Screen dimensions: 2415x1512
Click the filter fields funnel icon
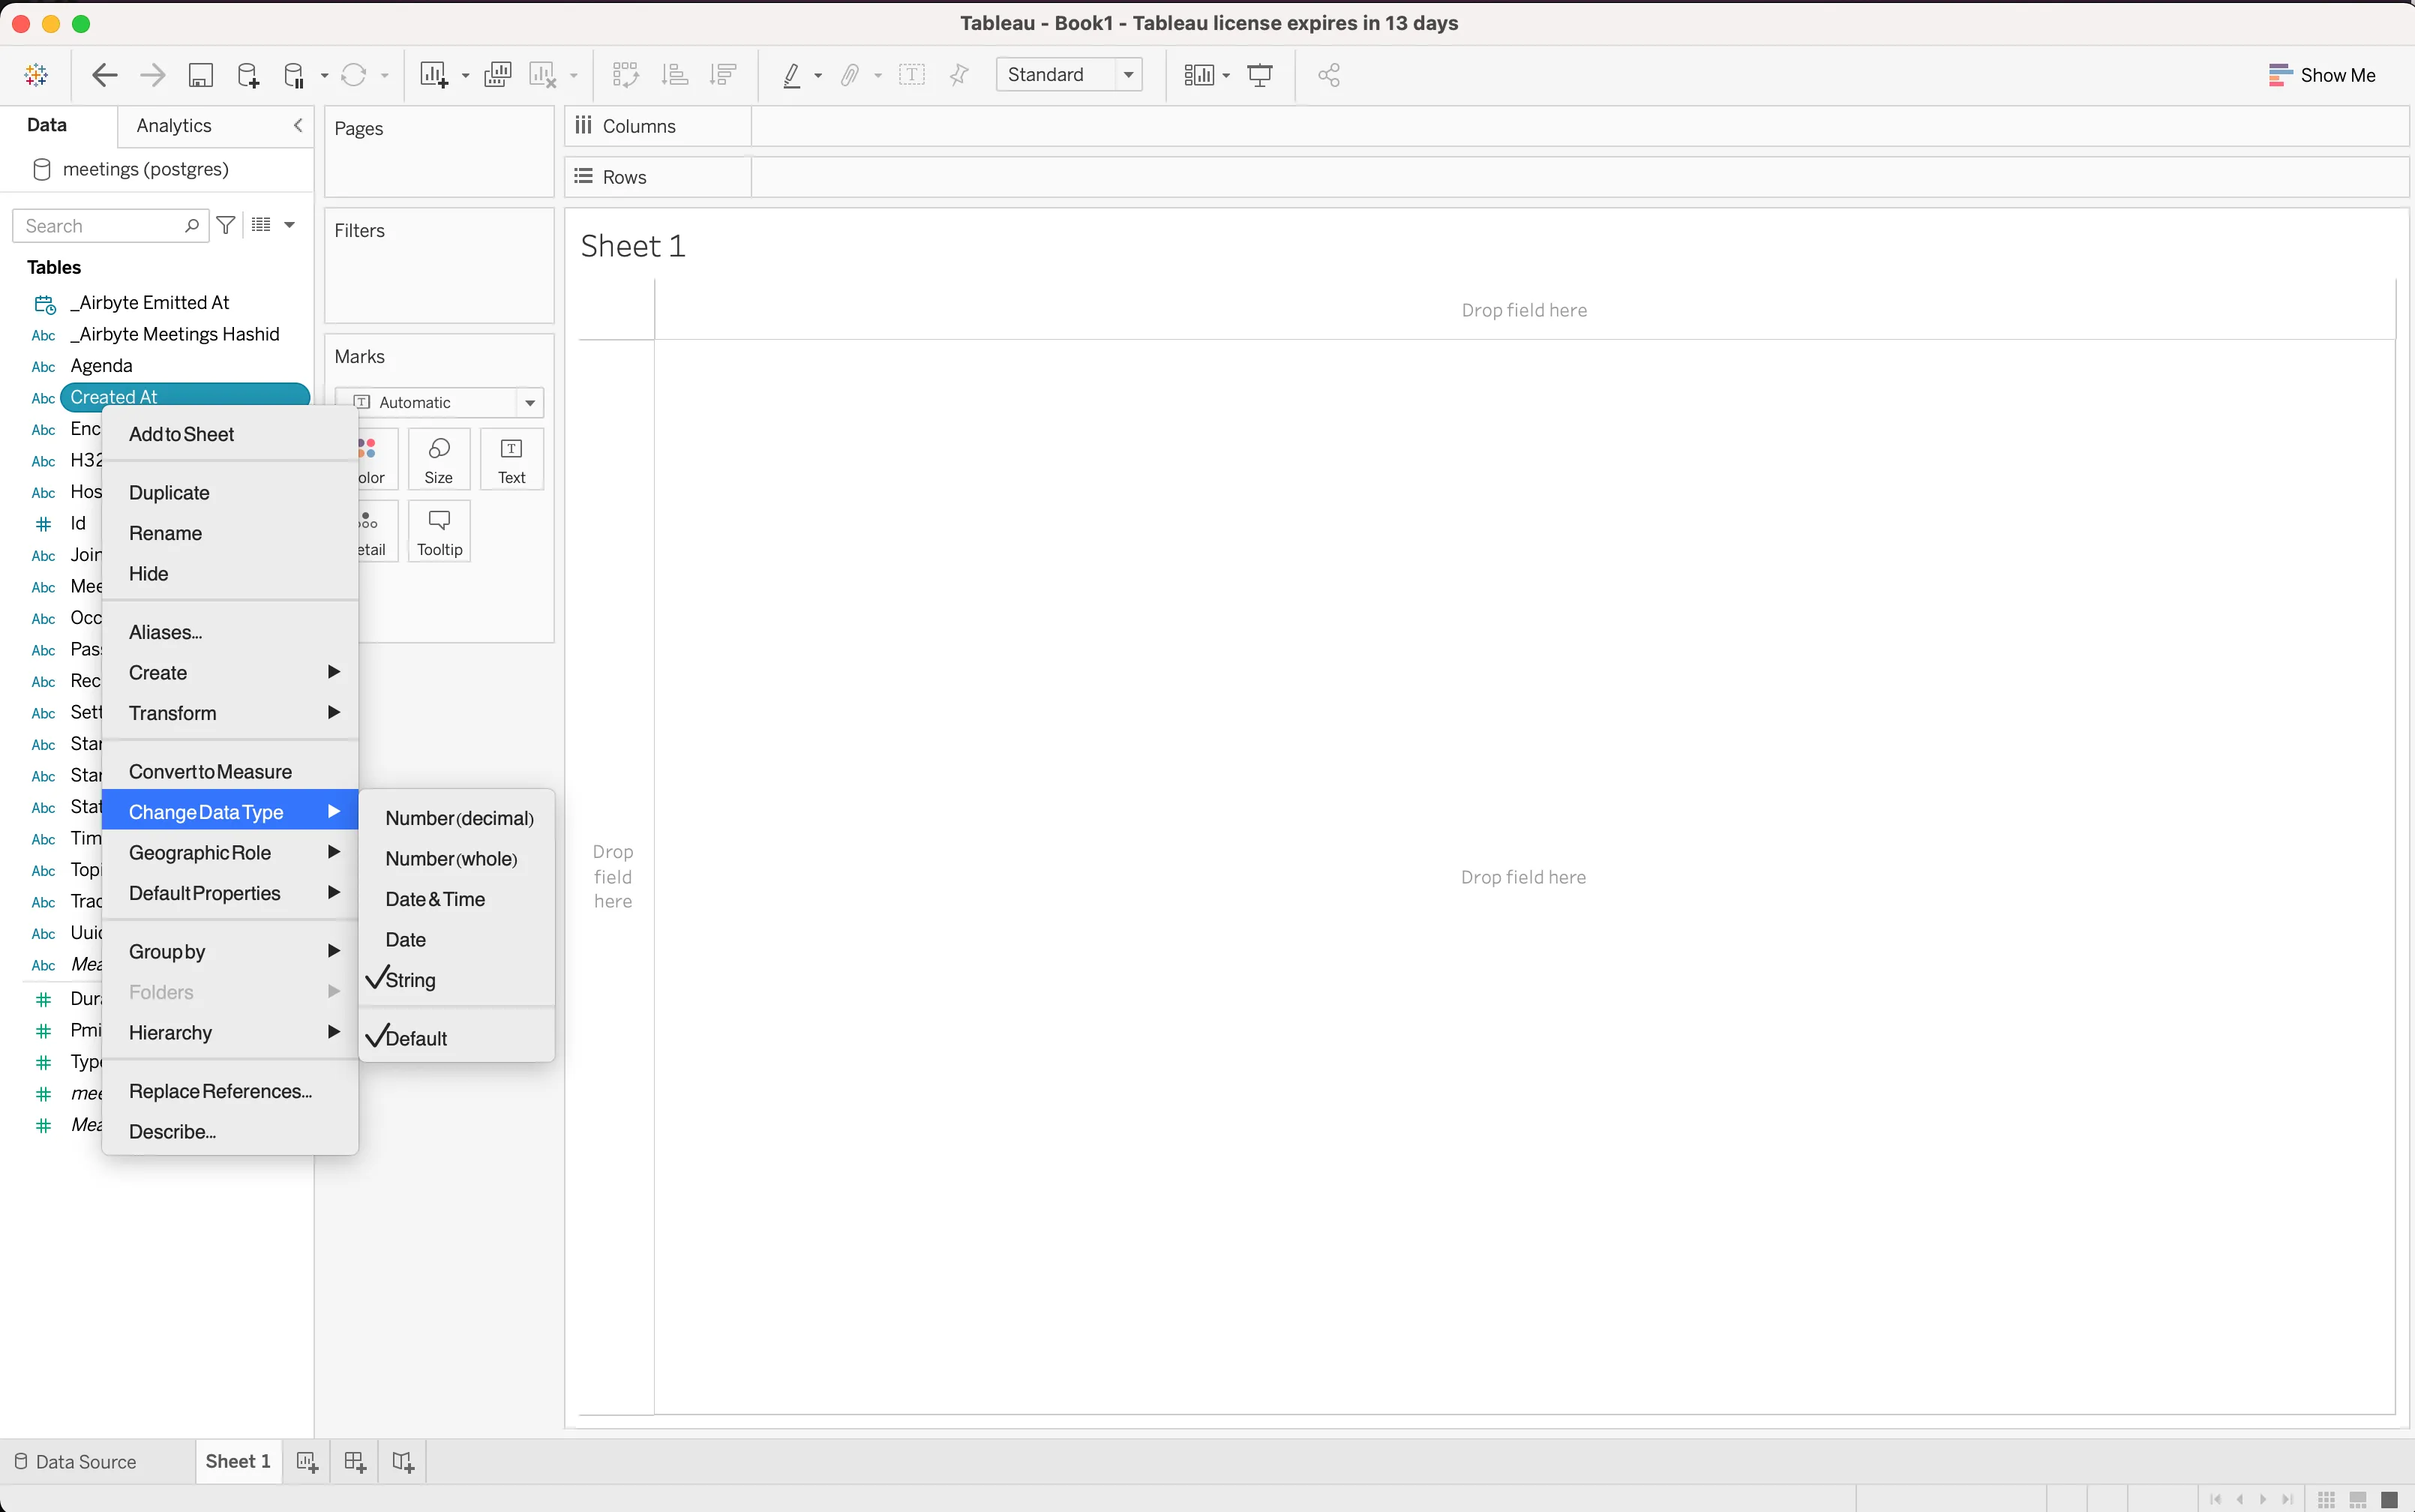point(227,225)
